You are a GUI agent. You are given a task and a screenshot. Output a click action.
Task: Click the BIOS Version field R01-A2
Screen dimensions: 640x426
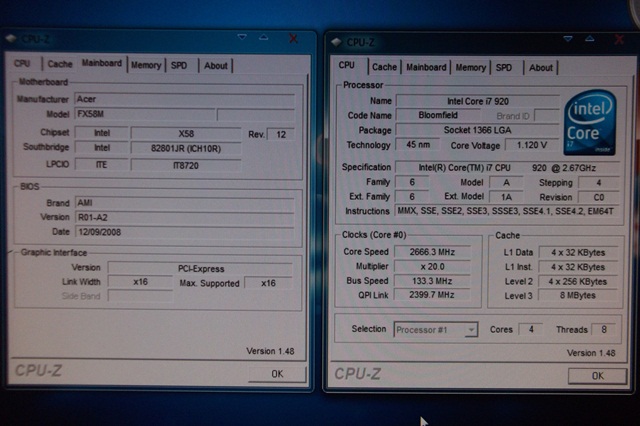click(x=185, y=216)
